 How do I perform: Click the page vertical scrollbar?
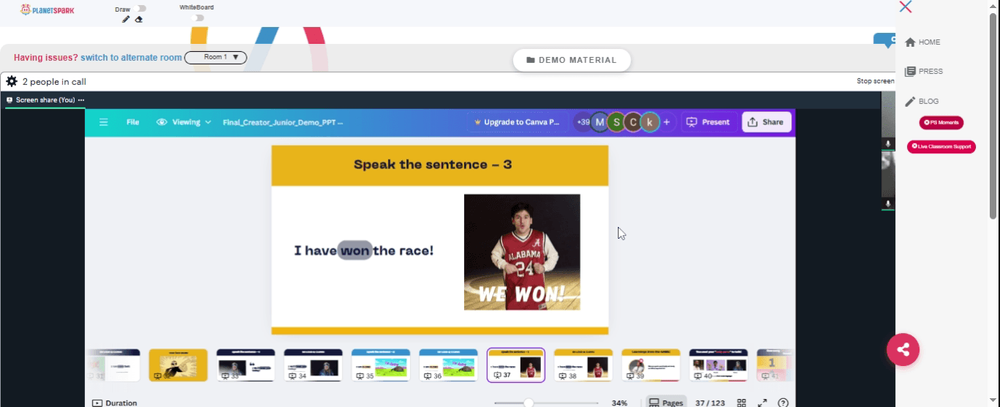tap(994, 115)
